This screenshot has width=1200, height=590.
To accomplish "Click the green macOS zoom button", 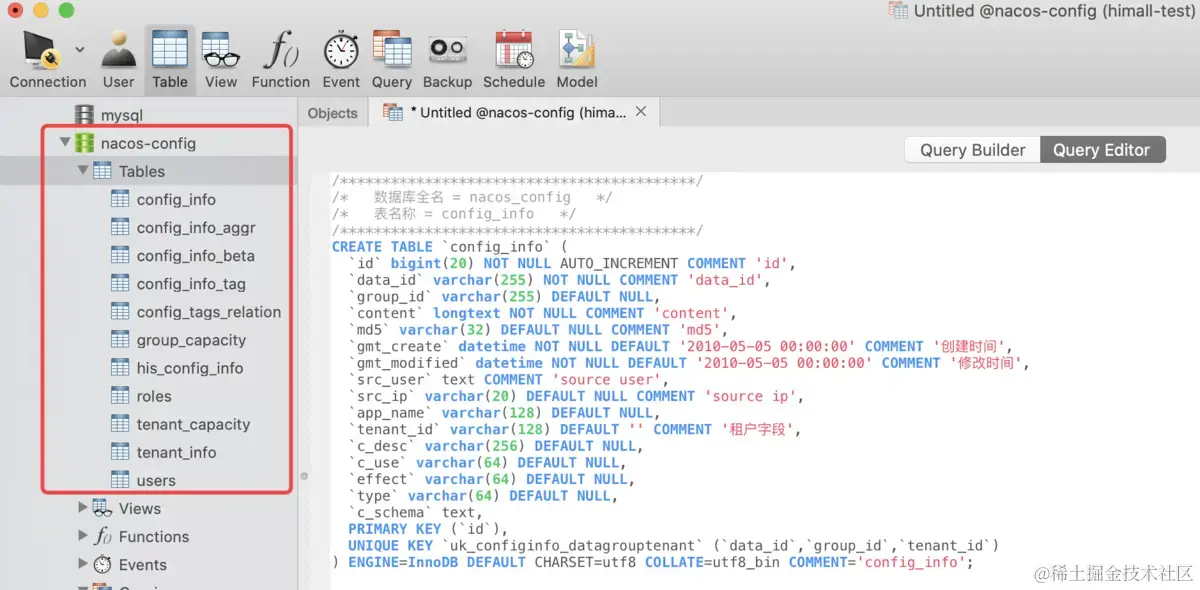I will [x=66, y=10].
